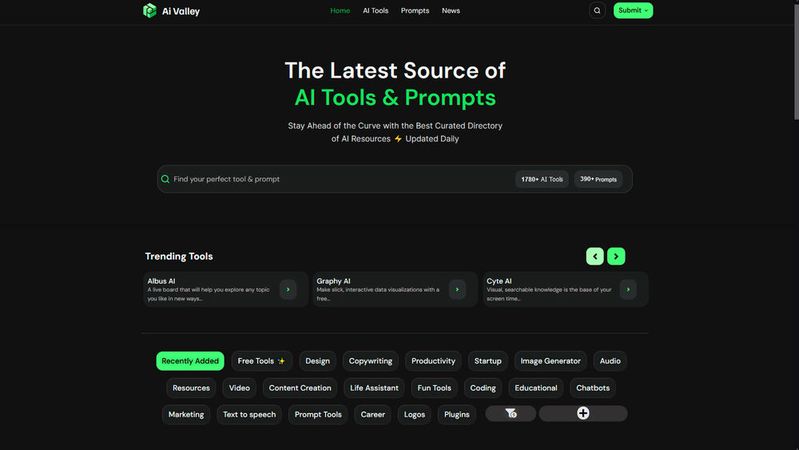Click the filter funnel icon button
This screenshot has width=799, height=450.
pyautogui.click(x=510, y=413)
